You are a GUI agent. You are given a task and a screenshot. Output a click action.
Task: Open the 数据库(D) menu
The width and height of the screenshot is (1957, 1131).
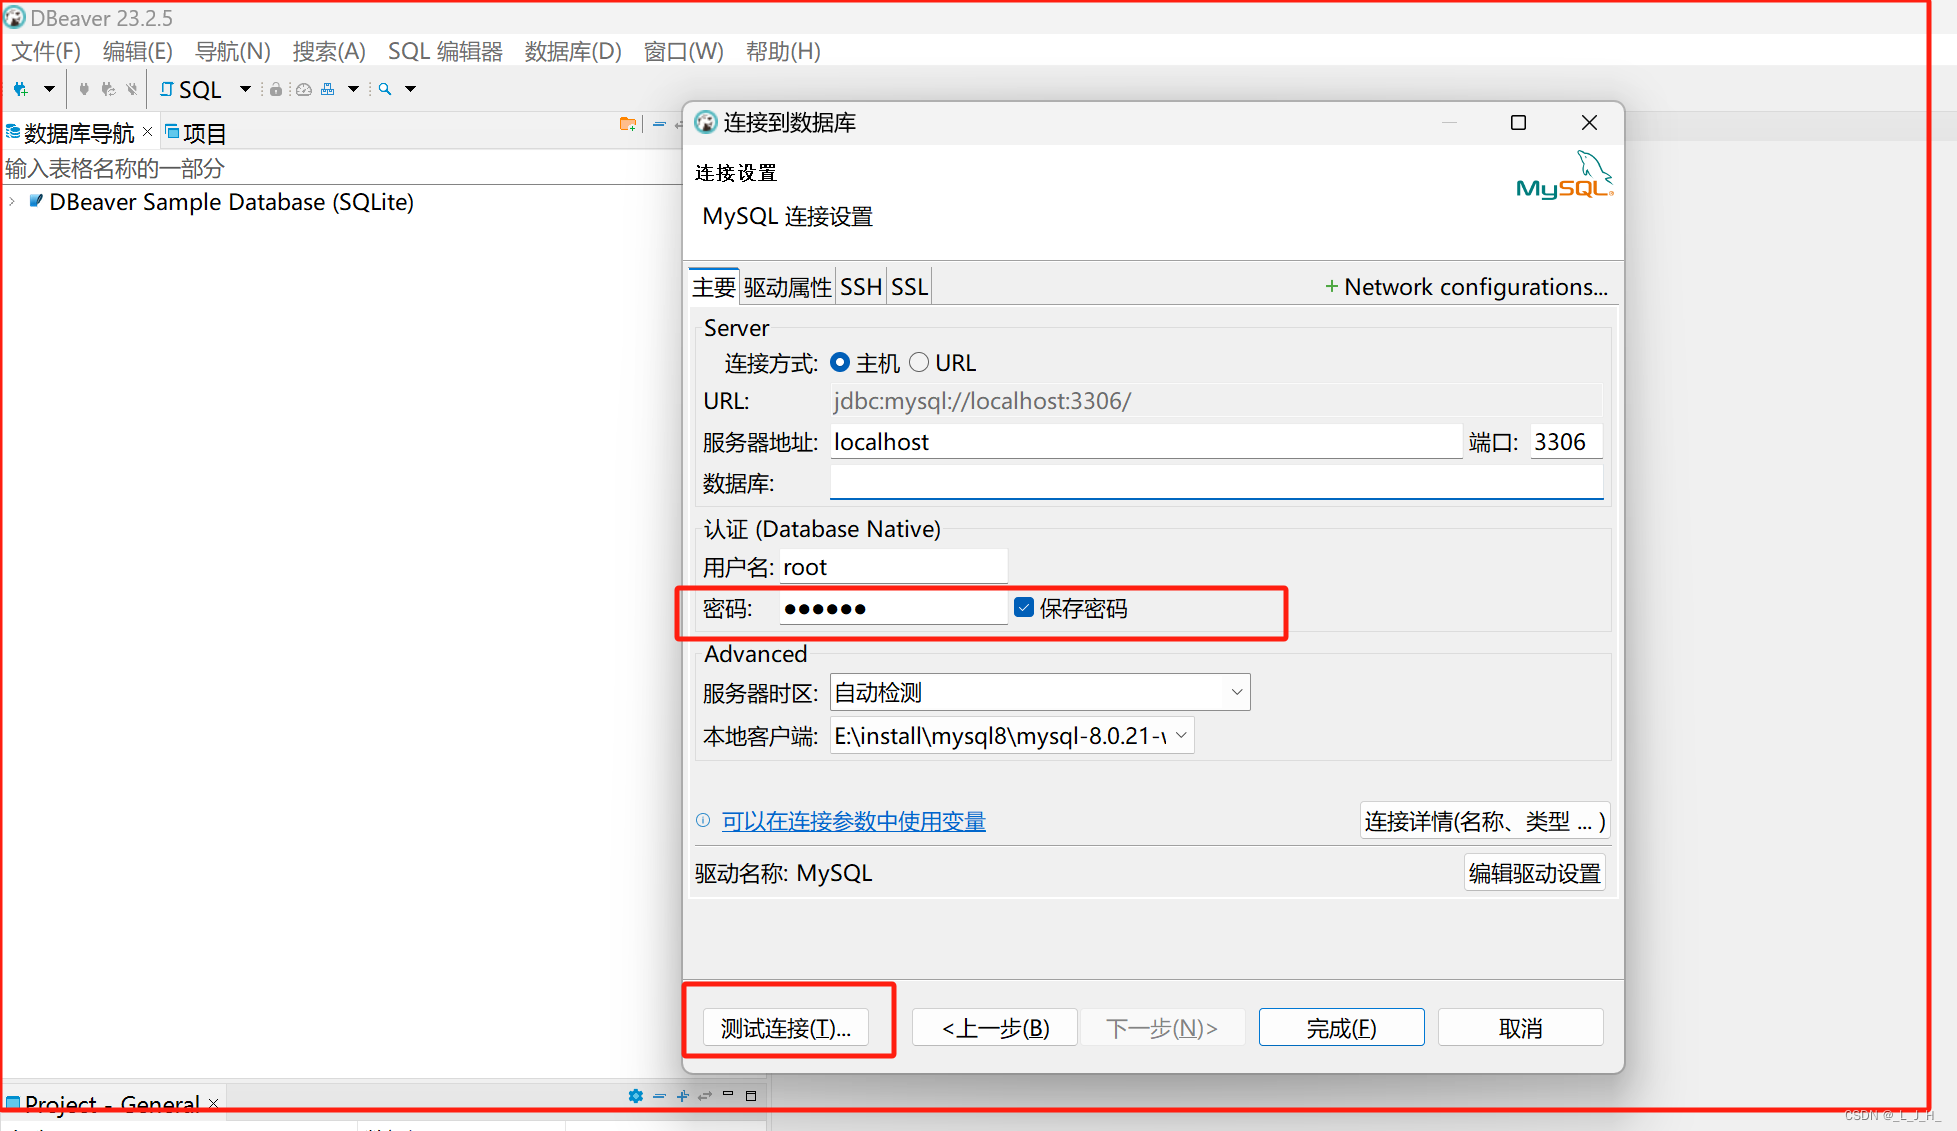pos(572,51)
